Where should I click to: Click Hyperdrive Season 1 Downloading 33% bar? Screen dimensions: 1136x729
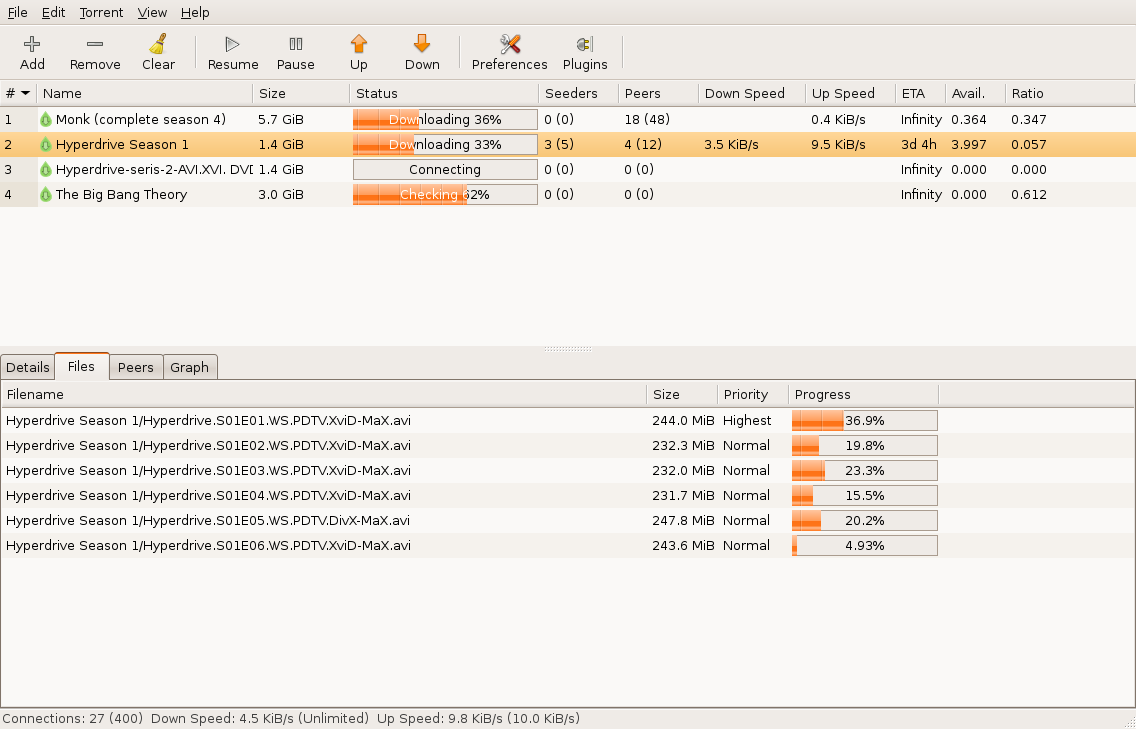tap(445, 145)
